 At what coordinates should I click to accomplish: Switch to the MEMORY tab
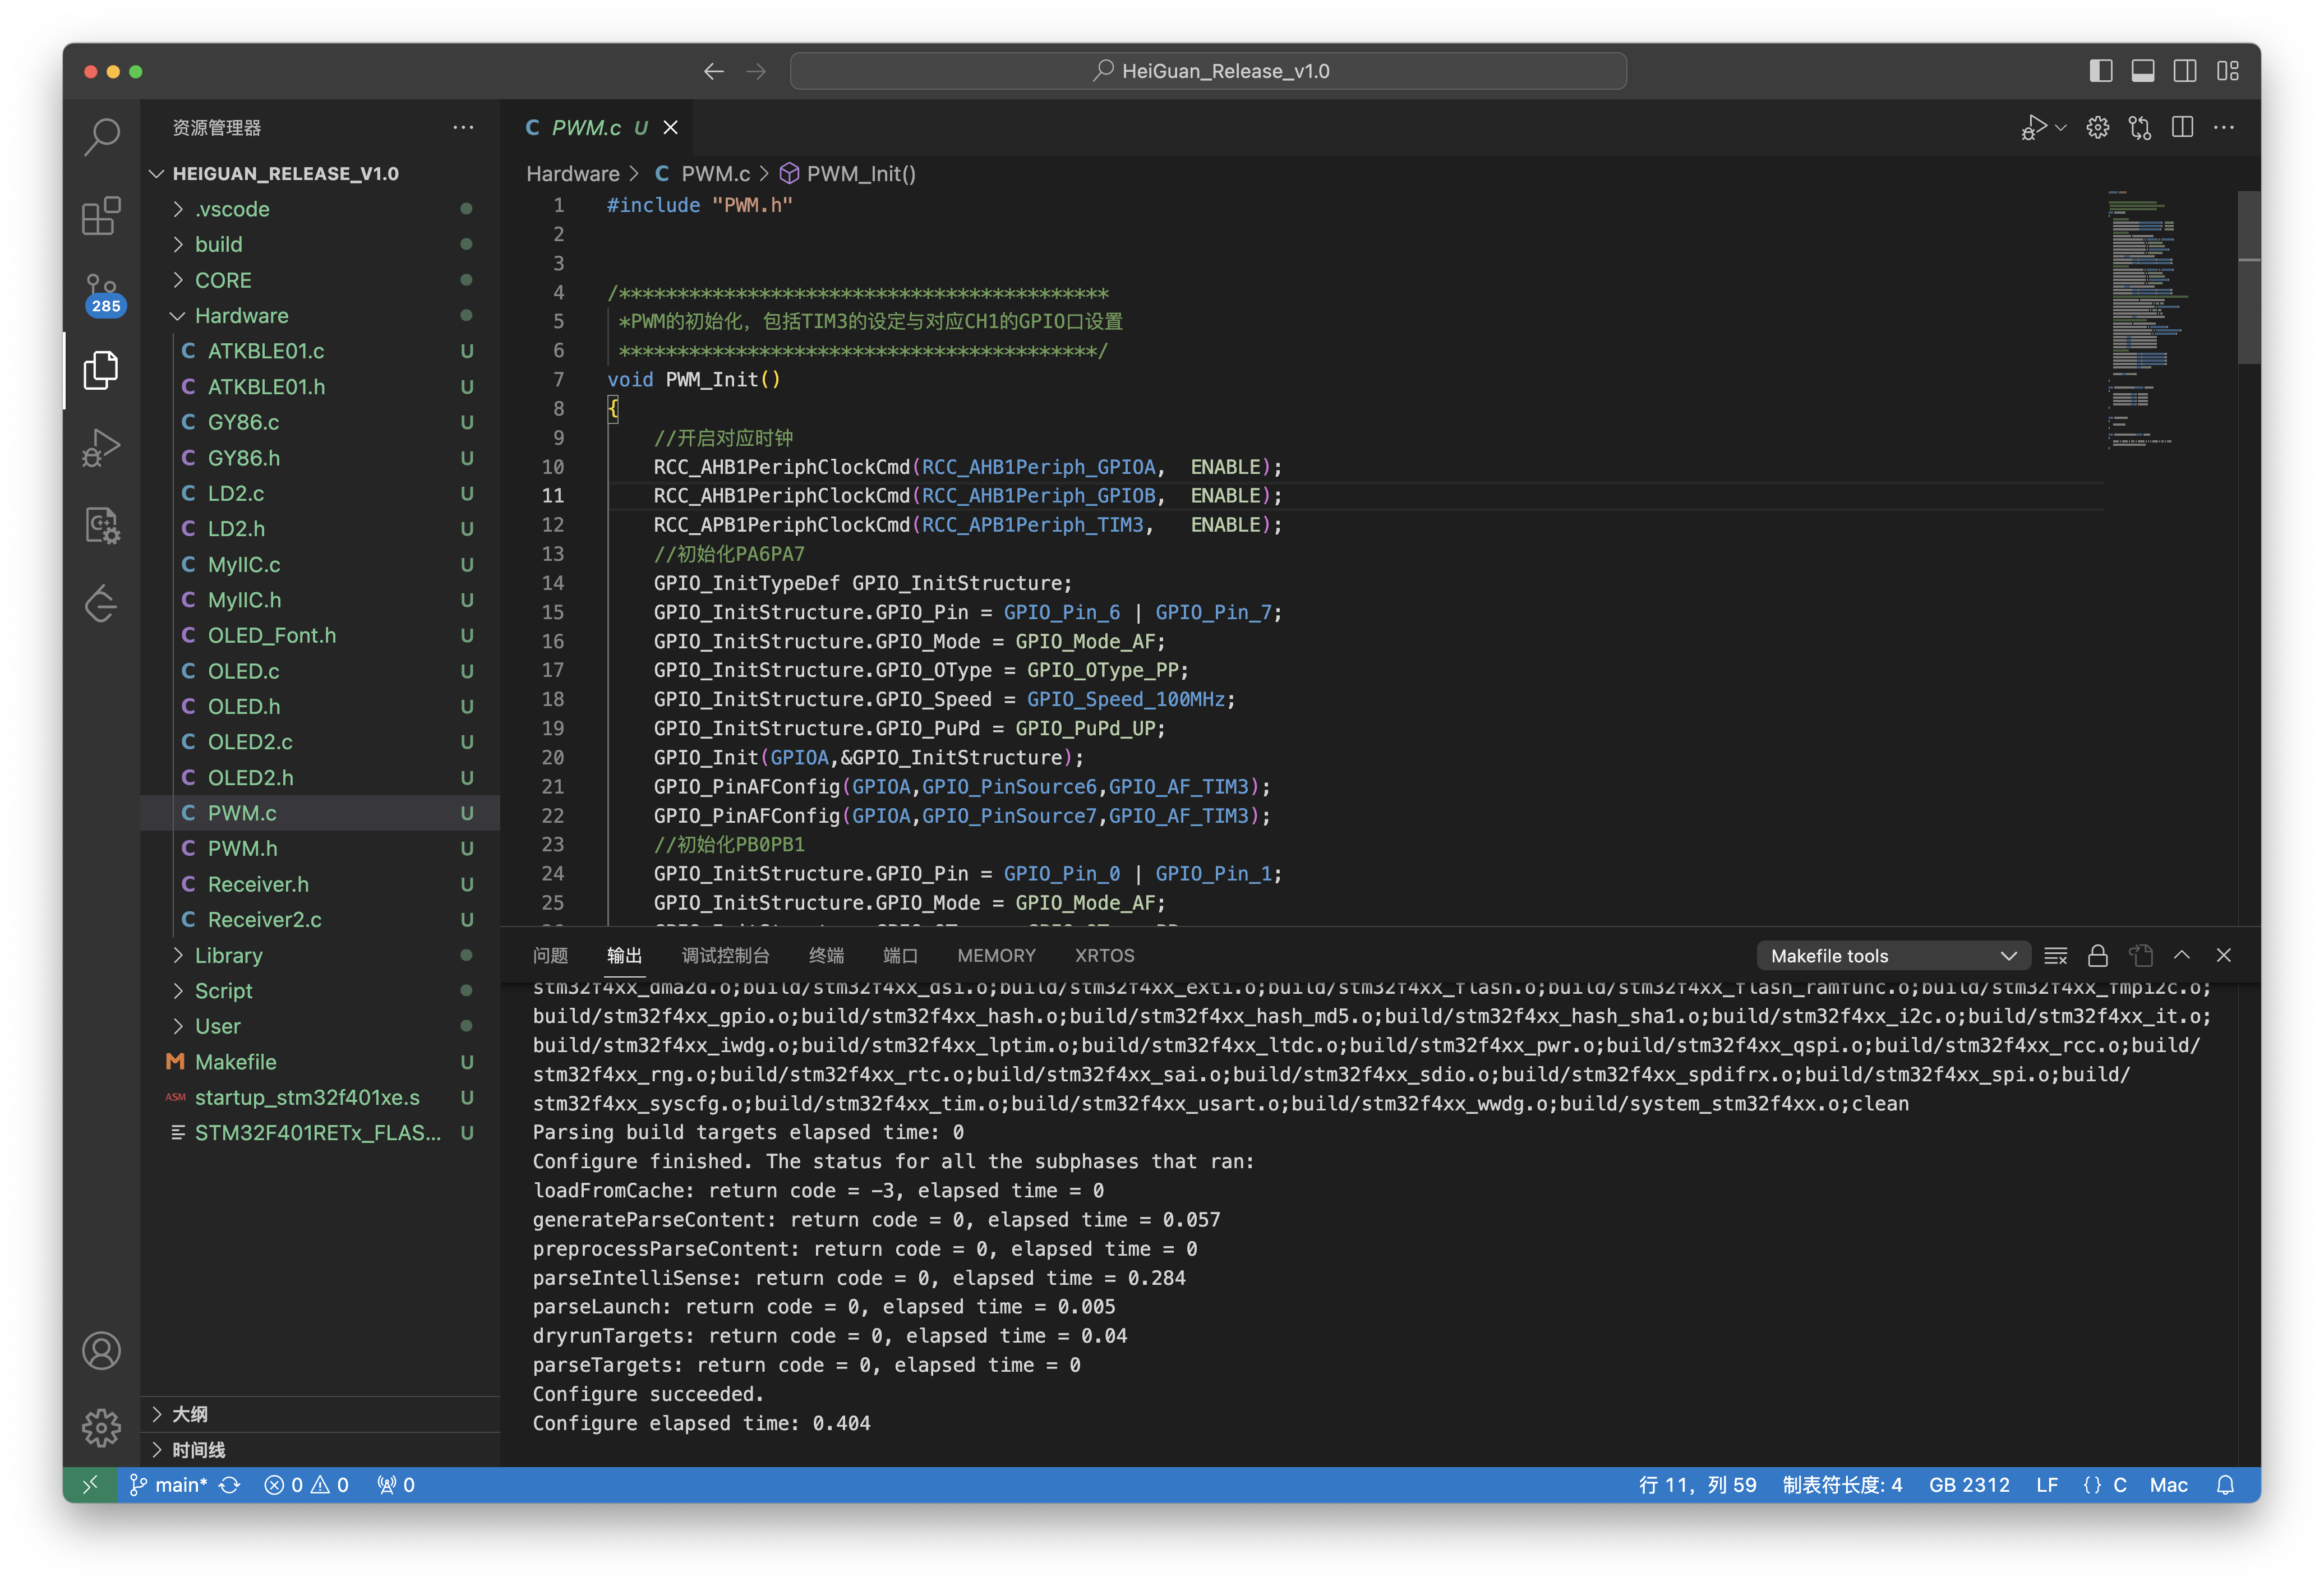coord(996,956)
